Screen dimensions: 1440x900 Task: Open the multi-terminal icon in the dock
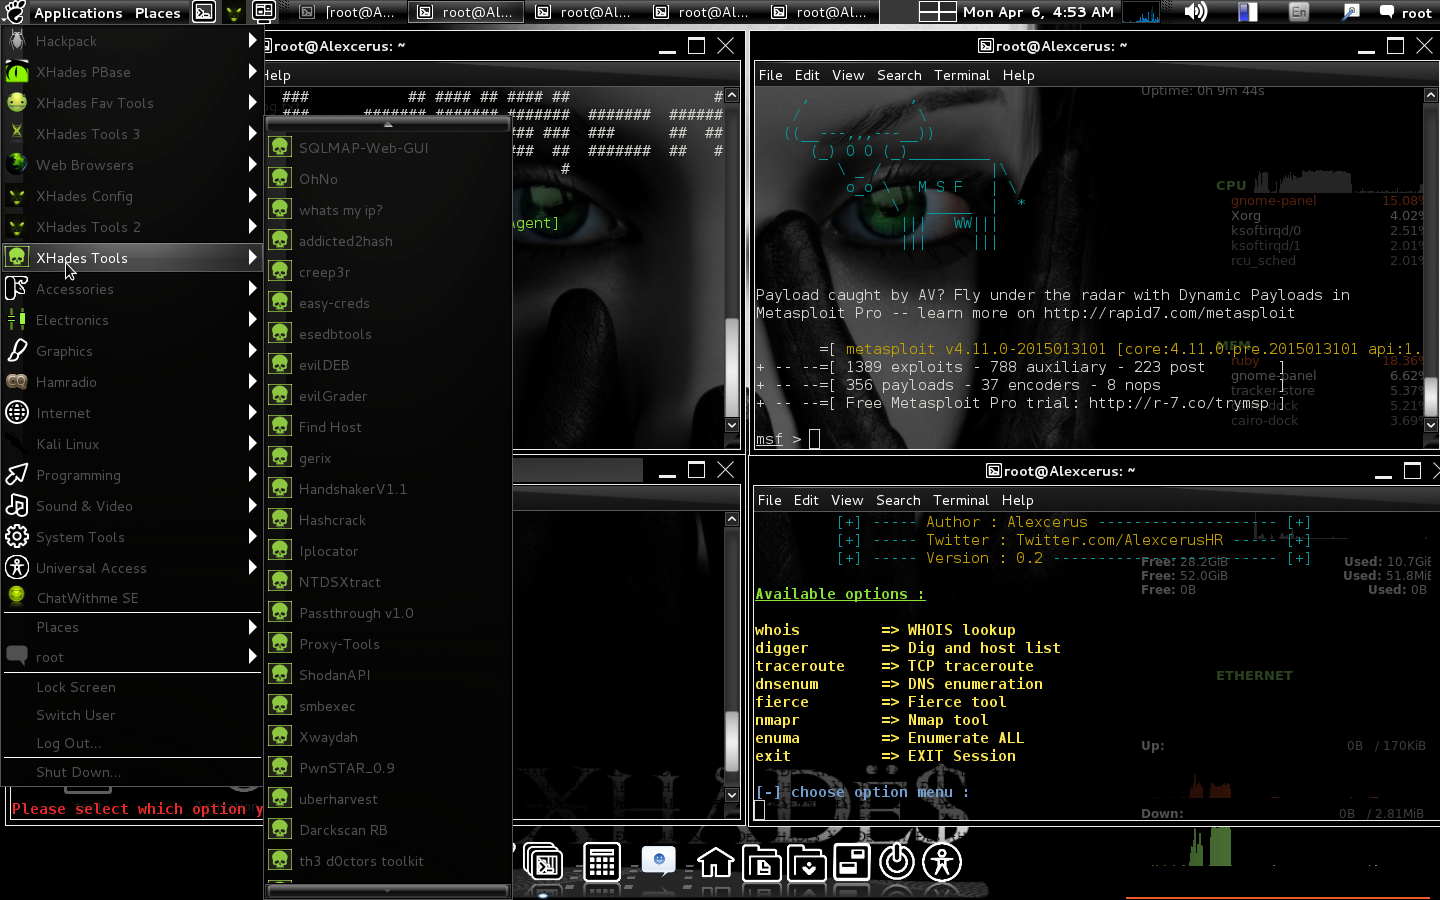(x=543, y=863)
